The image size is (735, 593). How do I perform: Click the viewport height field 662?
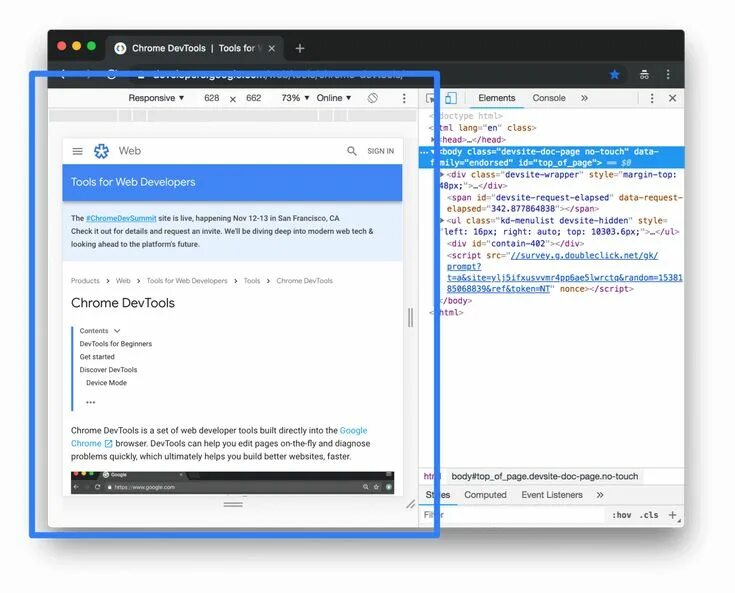[254, 98]
